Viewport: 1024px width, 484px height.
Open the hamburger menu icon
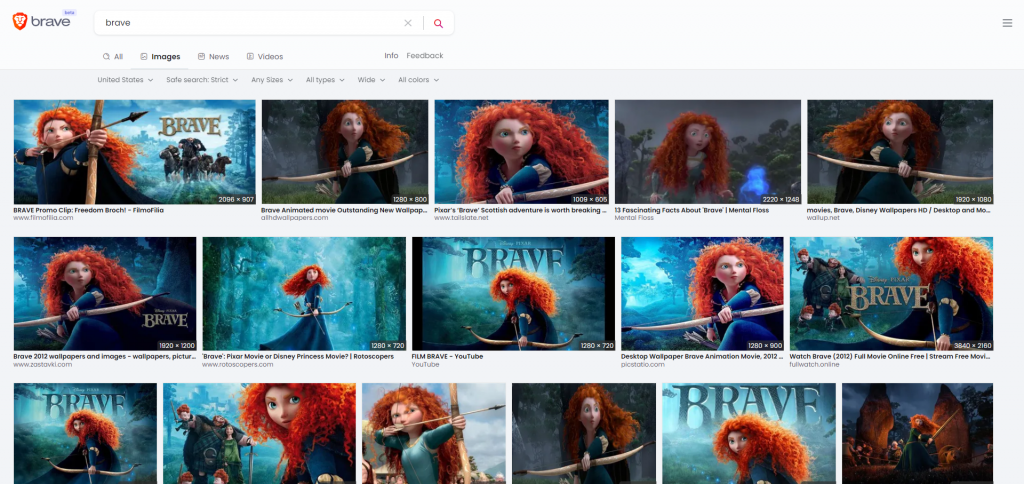1007,23
